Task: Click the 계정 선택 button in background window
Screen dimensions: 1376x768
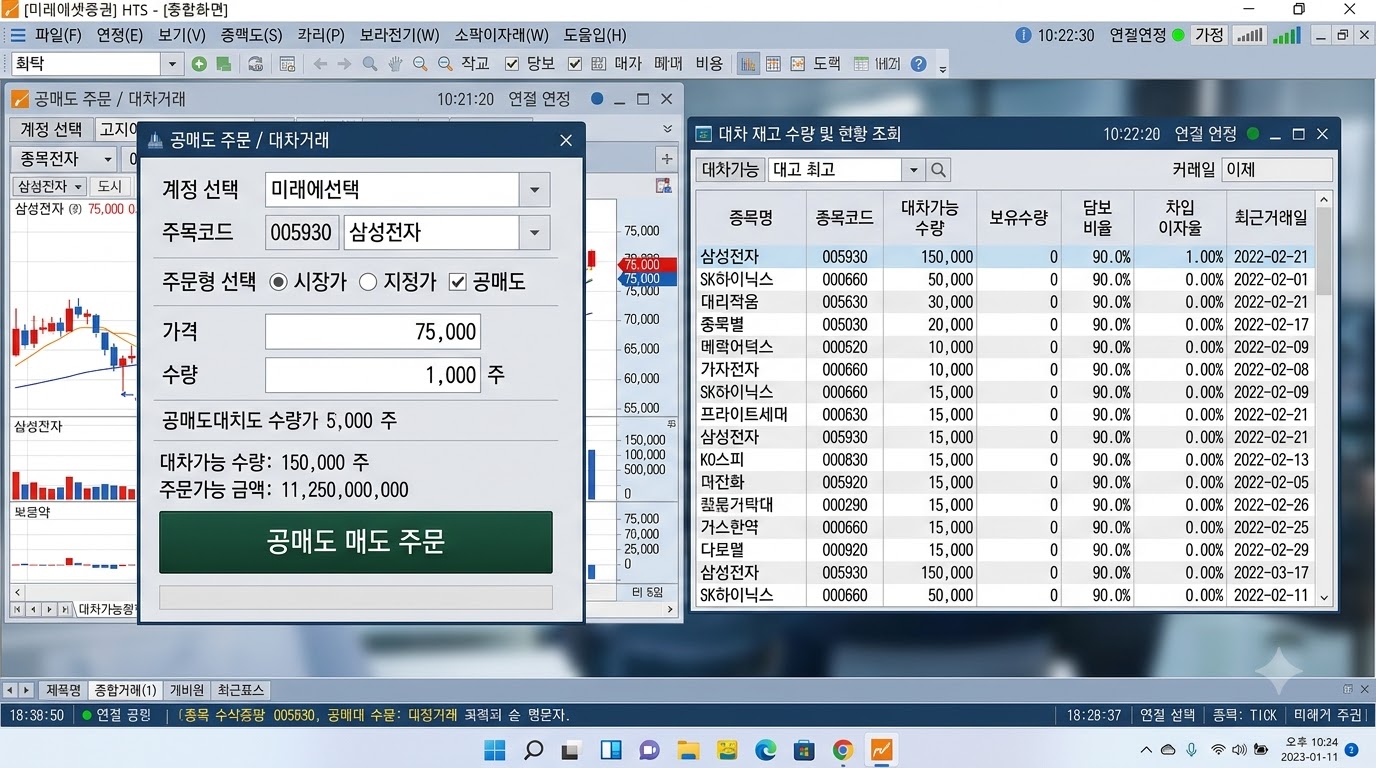Action: pyautogui.click(x=52, y=129)
